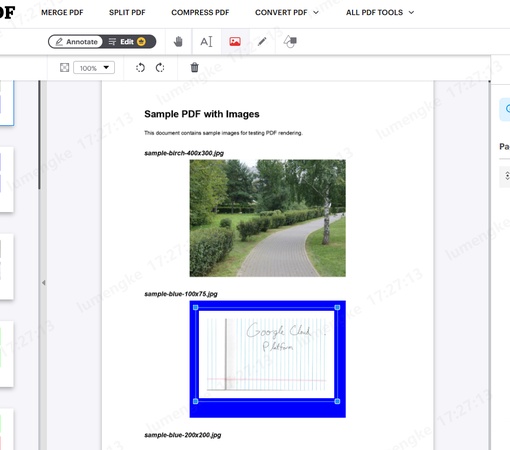Click the birch park path image

(268, 218)
